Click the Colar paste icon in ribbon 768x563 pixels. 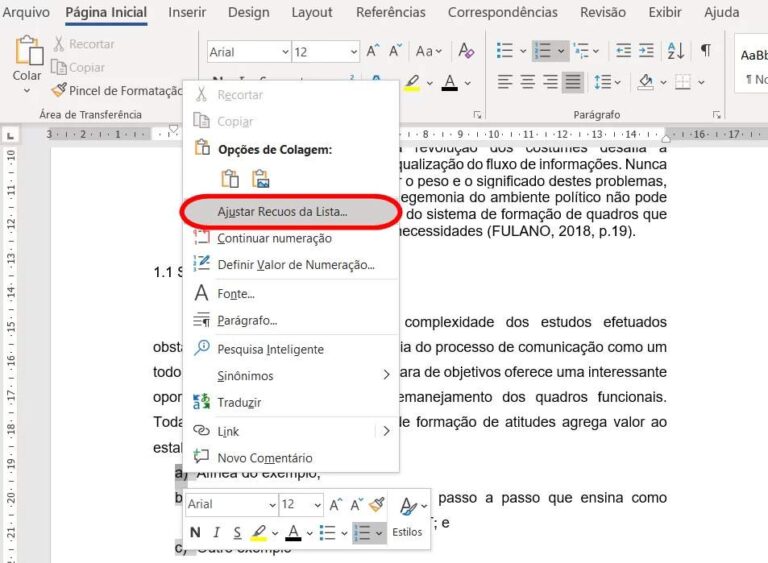click(28, 50)
